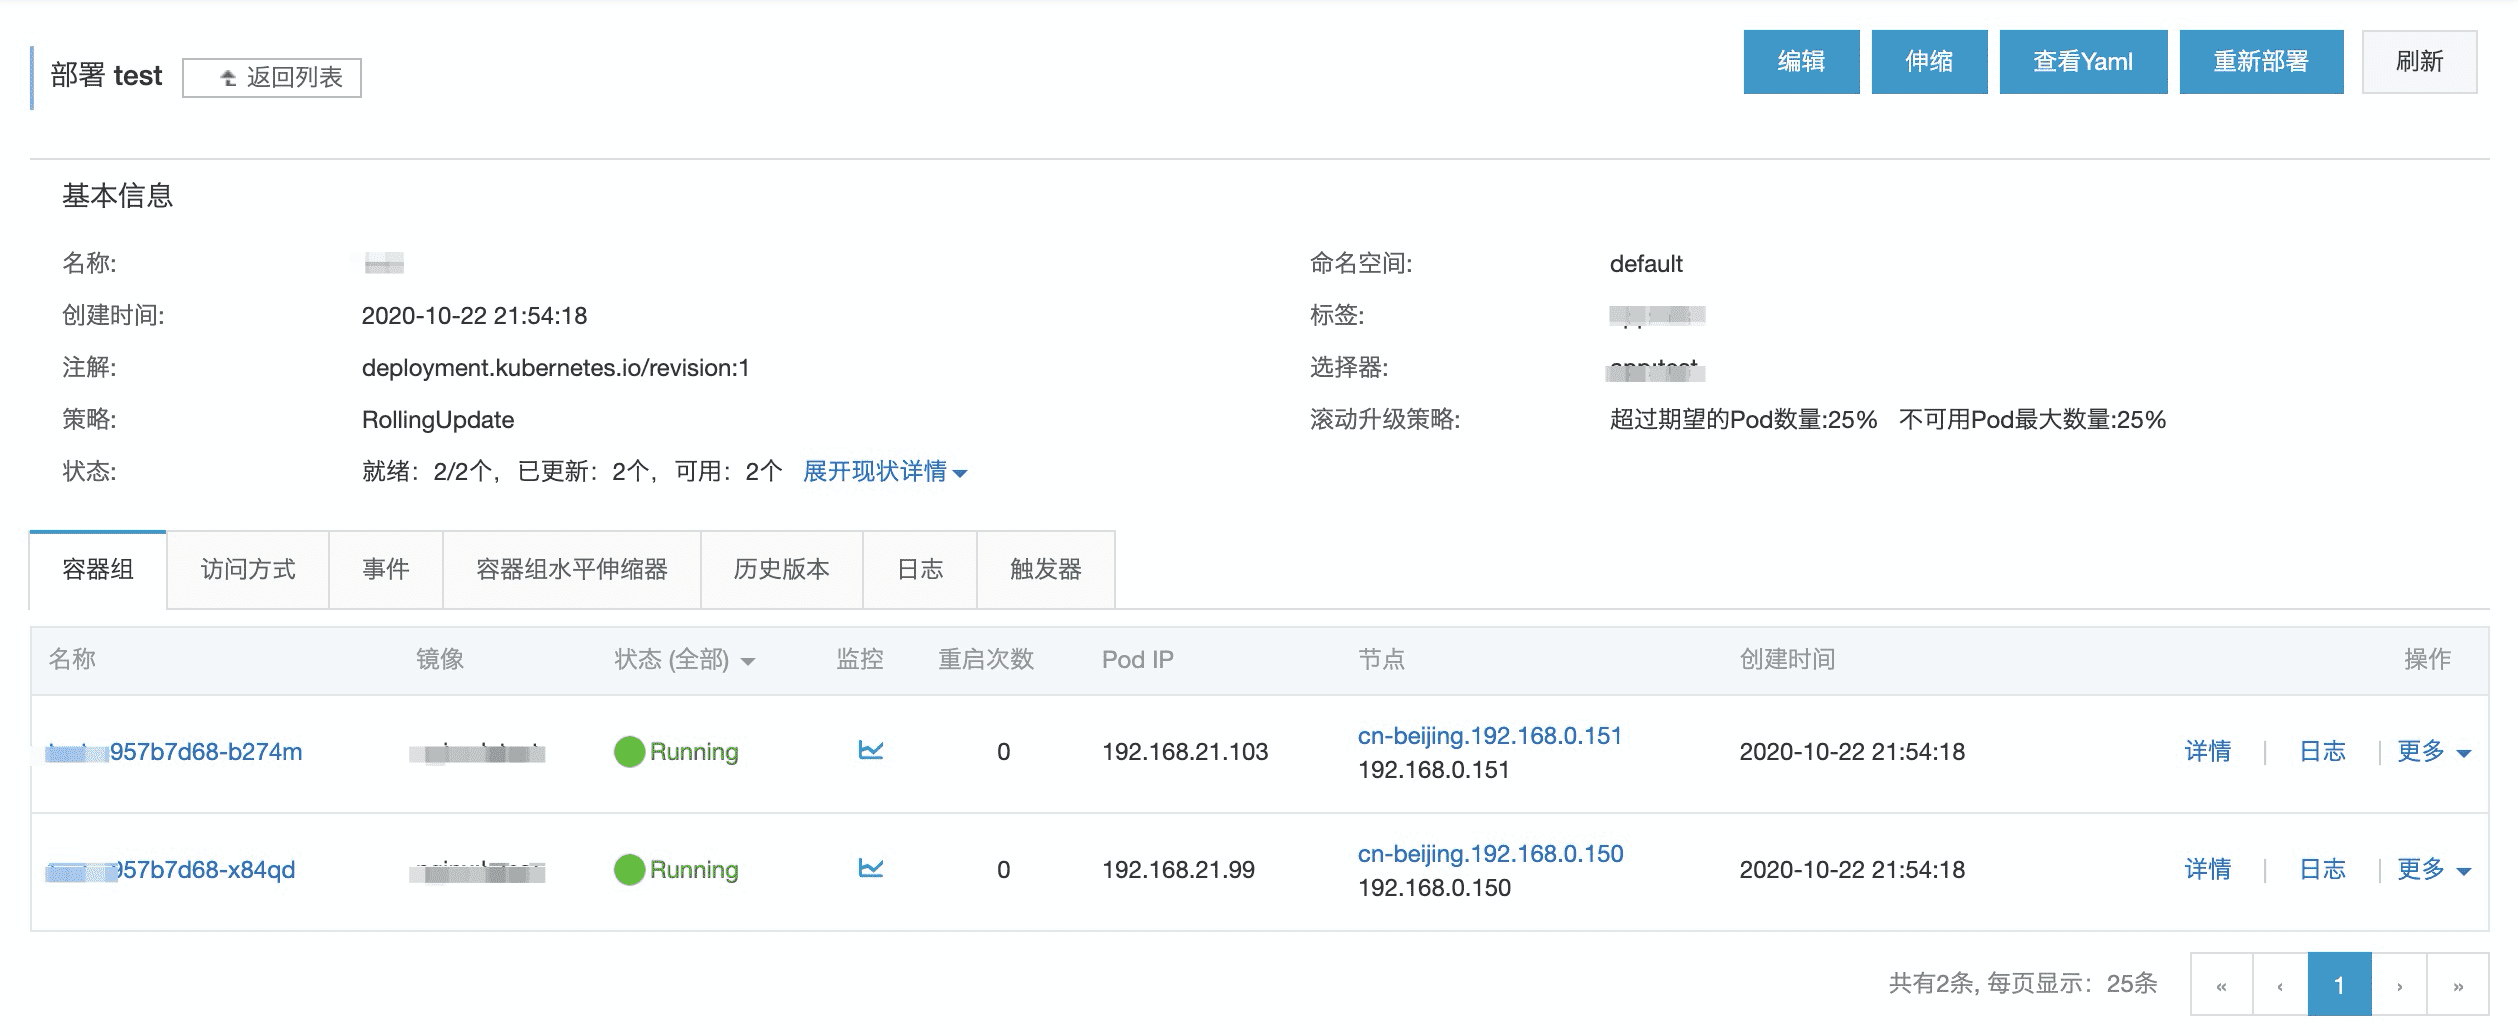Screen dimensions: 2518x1036
Task: Open 详情 details for pod x84qd
Action: click(2207, 869)
